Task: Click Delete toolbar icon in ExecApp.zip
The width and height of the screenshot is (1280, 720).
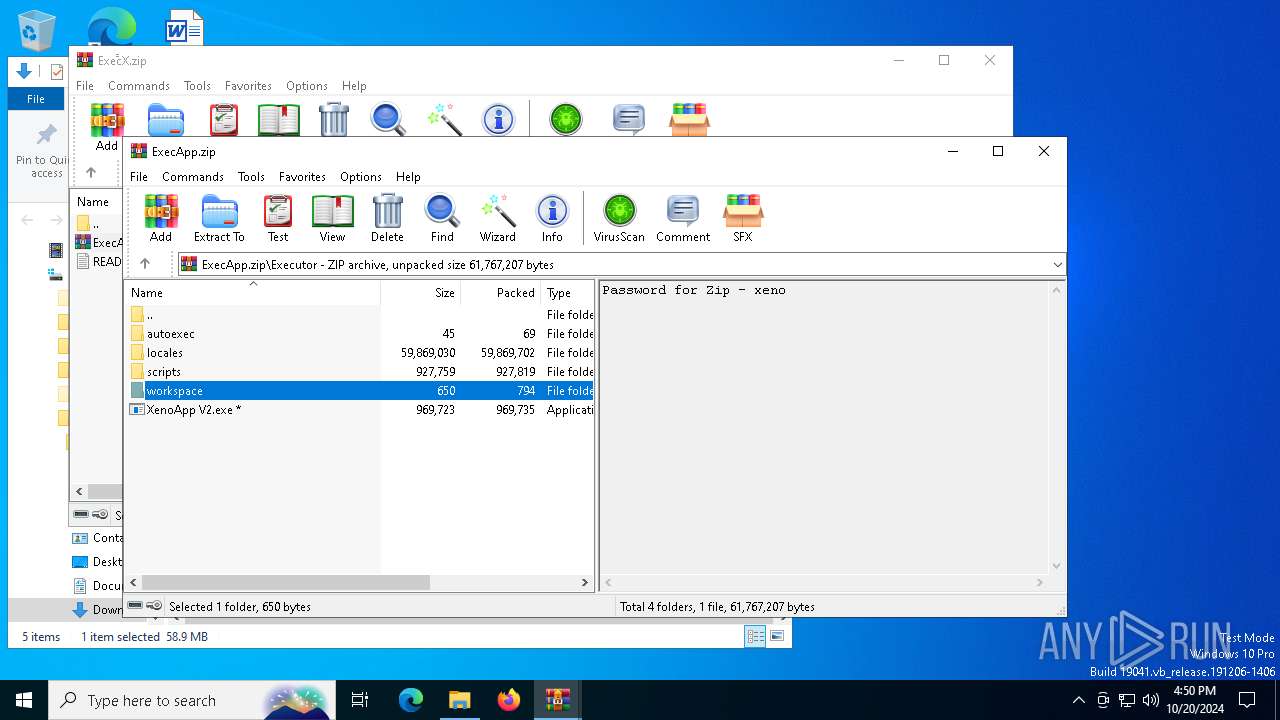Action: (x=387, y=218)
